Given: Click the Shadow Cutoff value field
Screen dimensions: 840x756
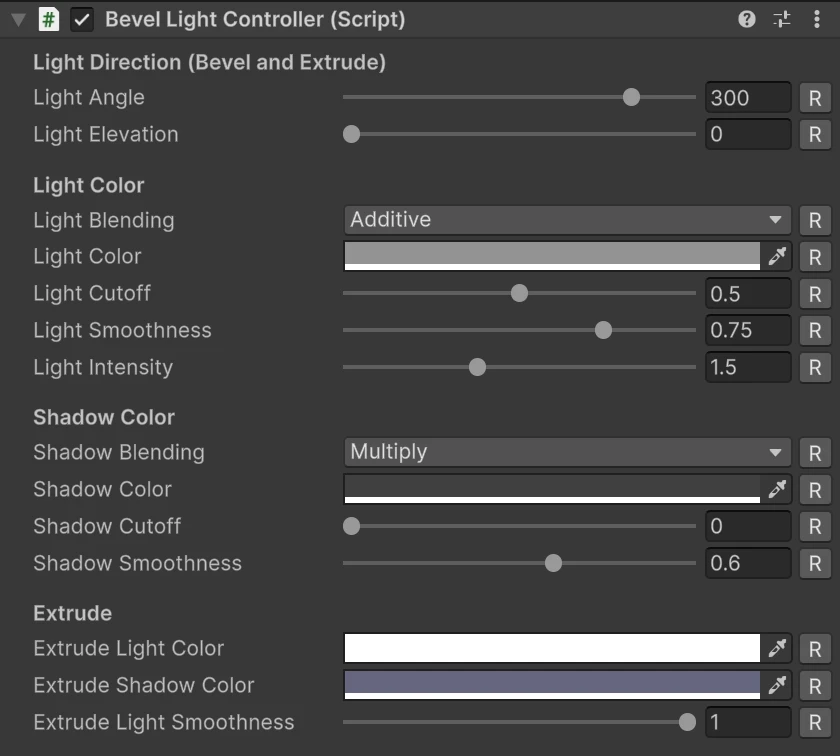Looking at the screenshot, I should pyautogui.click(x=748, y=526).
